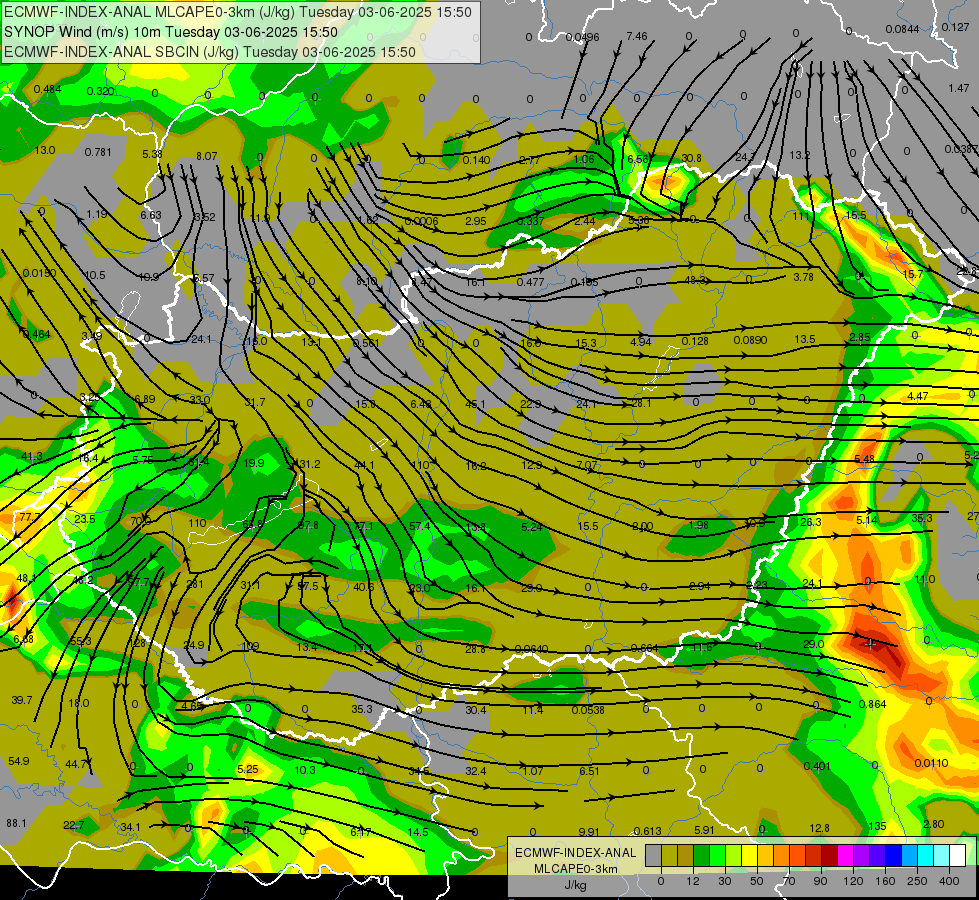Click legend tick label 160
The height and width of the screenshot is (900, 979).
click(x=885, y=881)
